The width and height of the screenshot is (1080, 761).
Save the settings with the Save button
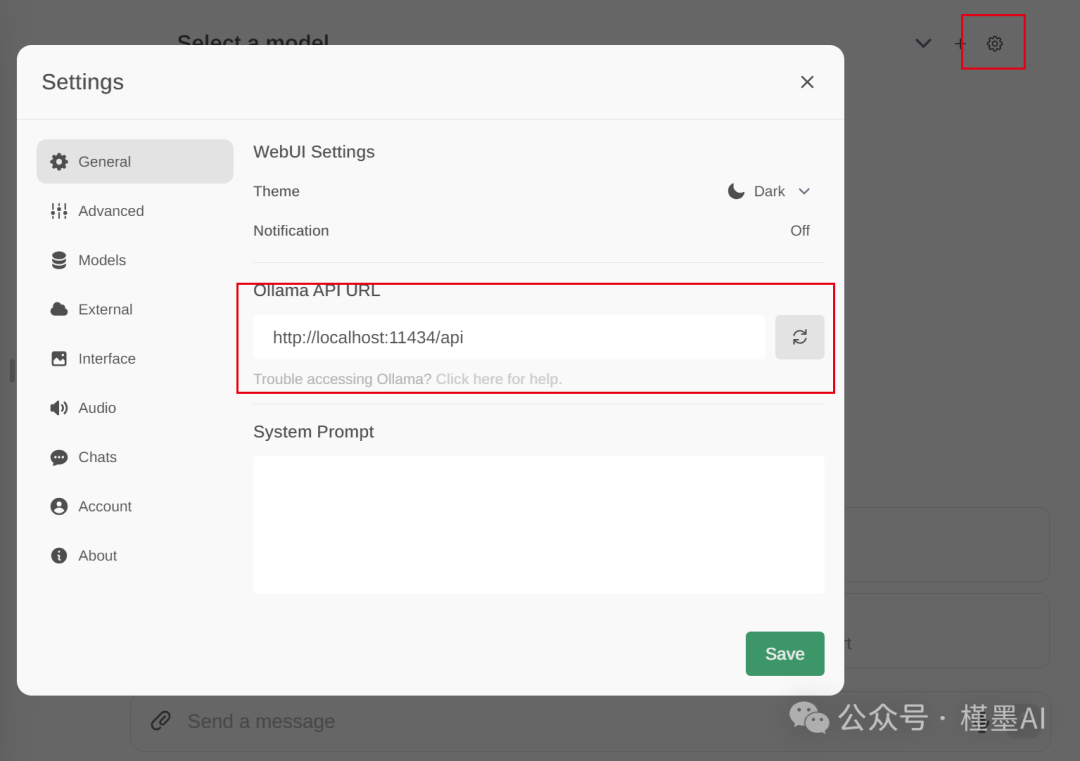tap(785, 654)
